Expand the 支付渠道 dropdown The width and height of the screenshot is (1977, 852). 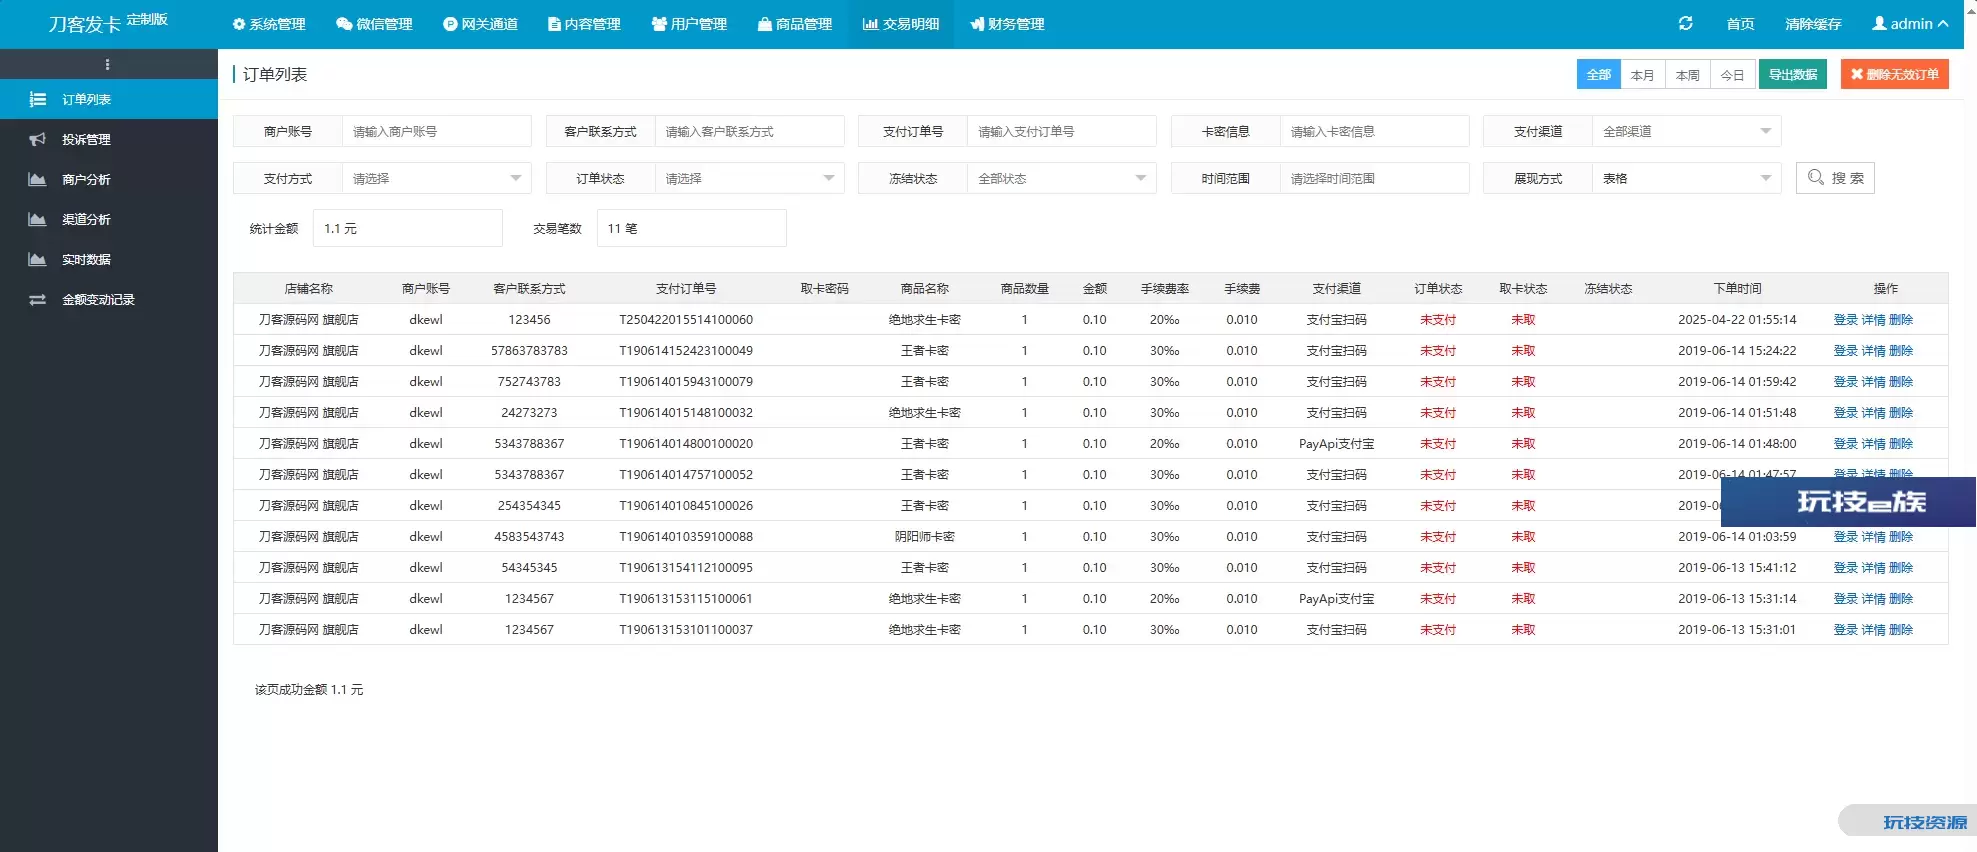coord(1686,131)
